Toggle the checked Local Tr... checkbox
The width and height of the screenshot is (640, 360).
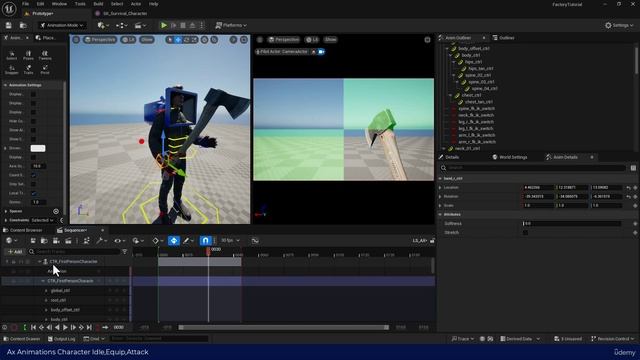click(x=33, y=193)
